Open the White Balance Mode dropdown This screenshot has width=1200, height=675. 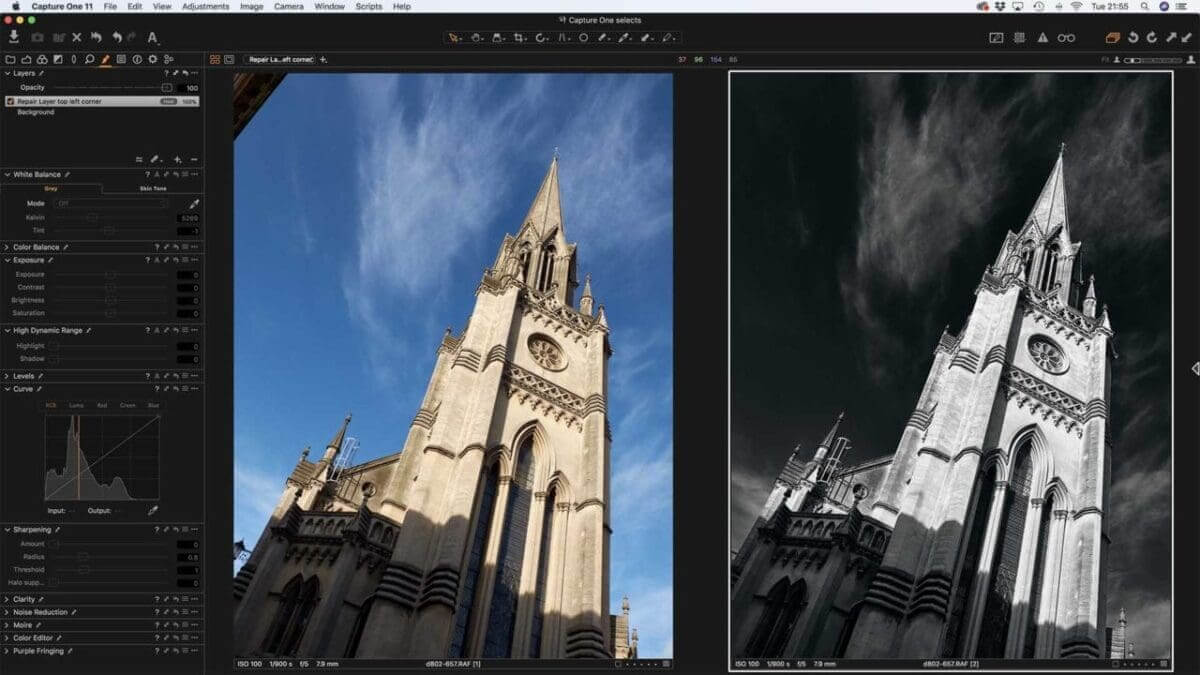tap(112, 203)
